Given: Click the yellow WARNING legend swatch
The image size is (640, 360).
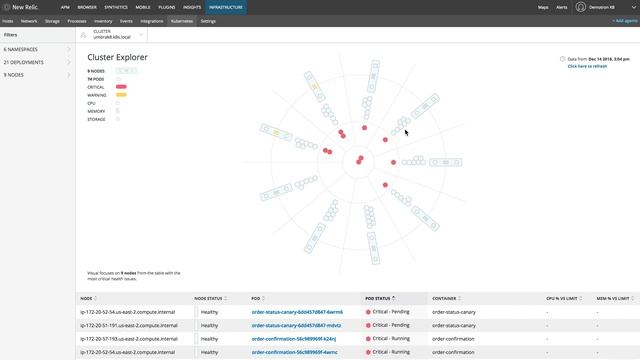Looking at the screenshot, I should tap(121, 95).
